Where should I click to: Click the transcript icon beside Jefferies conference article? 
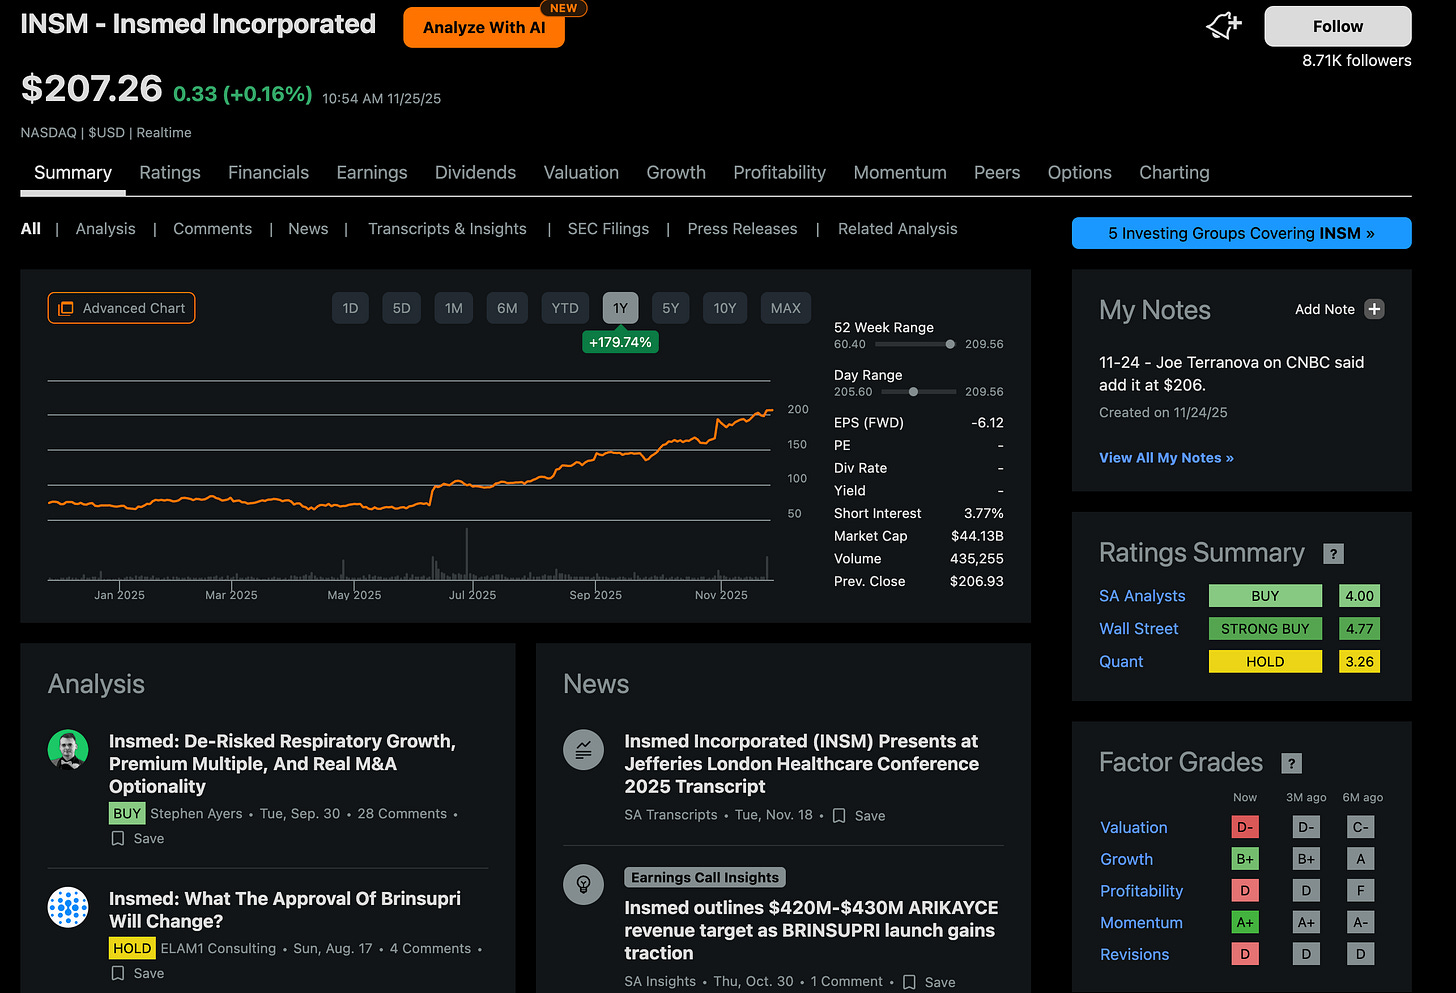[x=583, y=750]
